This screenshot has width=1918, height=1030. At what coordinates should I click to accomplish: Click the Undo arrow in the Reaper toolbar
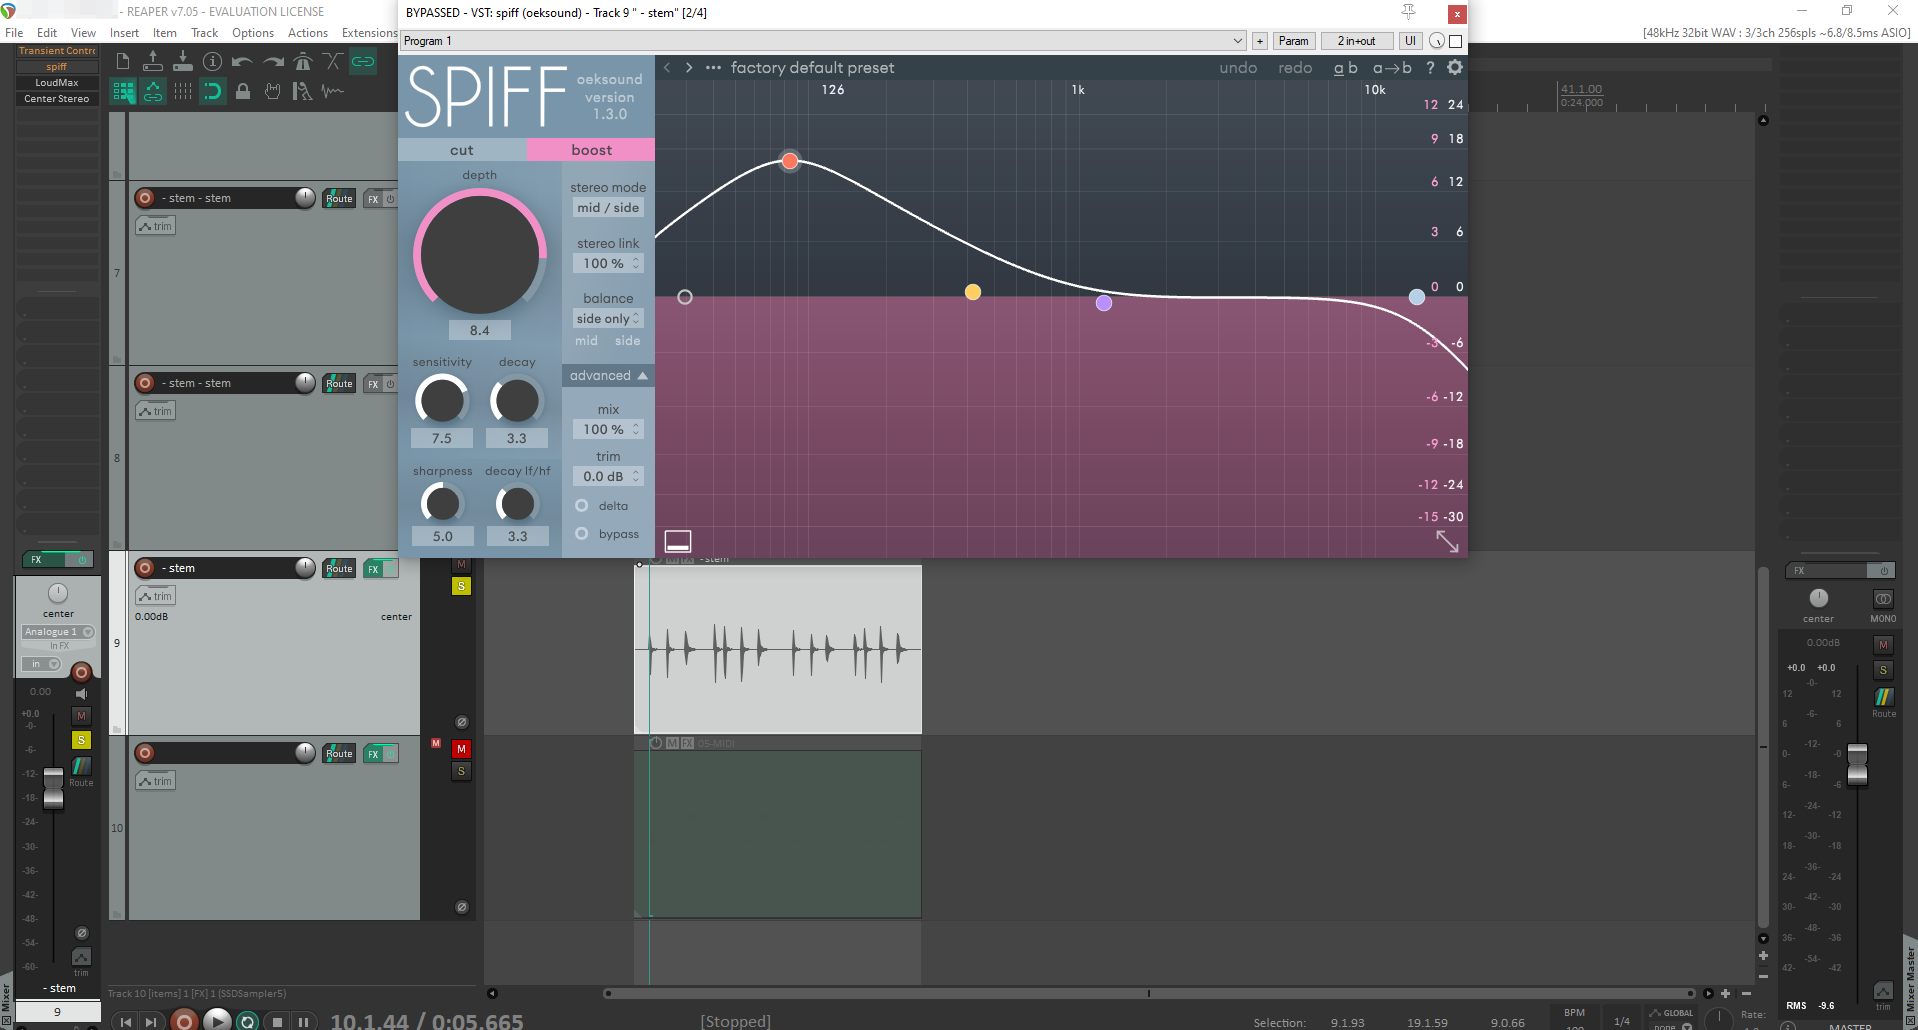(x=242, y=62)
